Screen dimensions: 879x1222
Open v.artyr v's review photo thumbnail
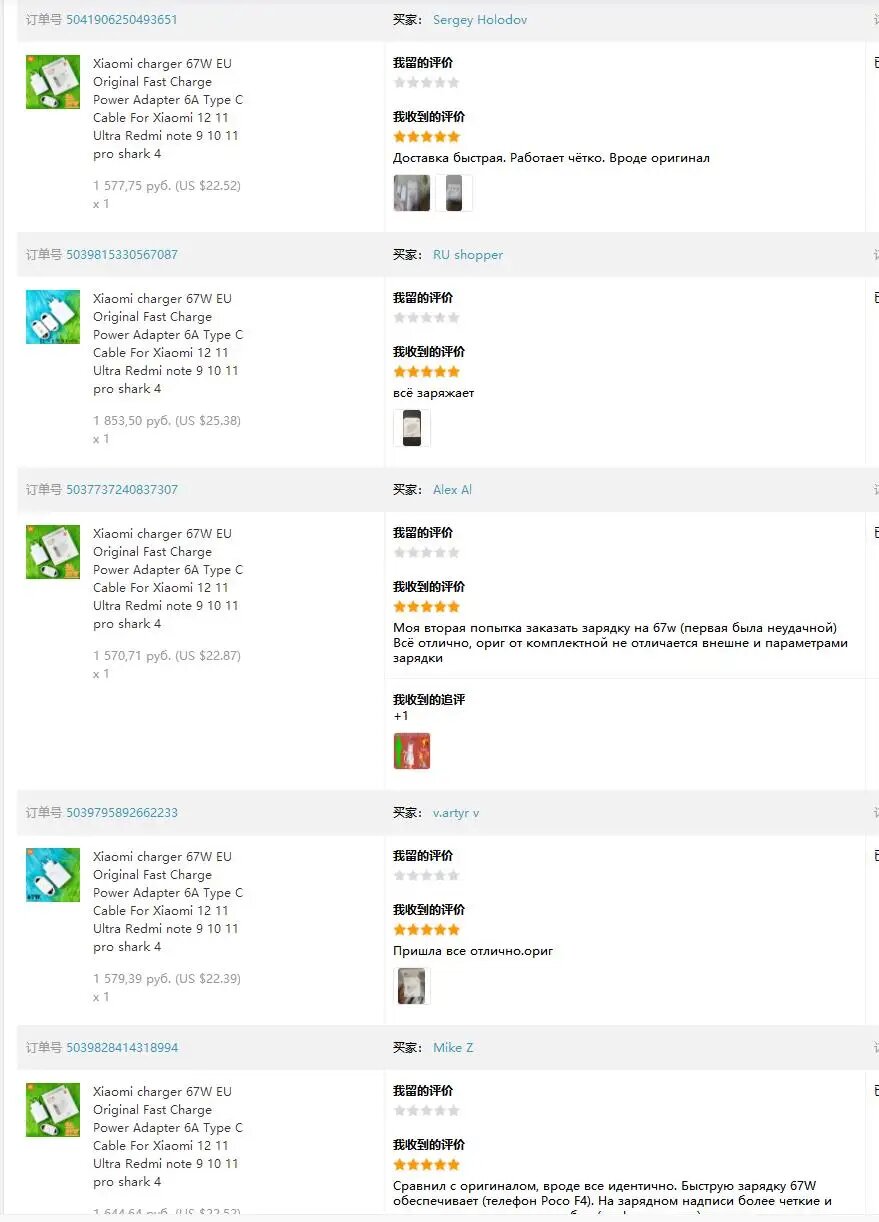pyautogui.click(x=412, y=986)
